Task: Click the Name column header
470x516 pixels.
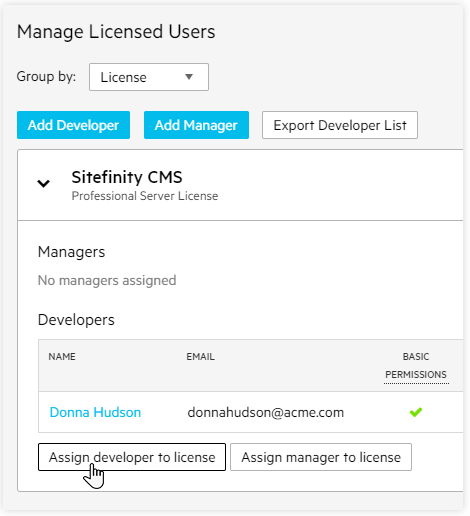Action: (x=62, y=357)
